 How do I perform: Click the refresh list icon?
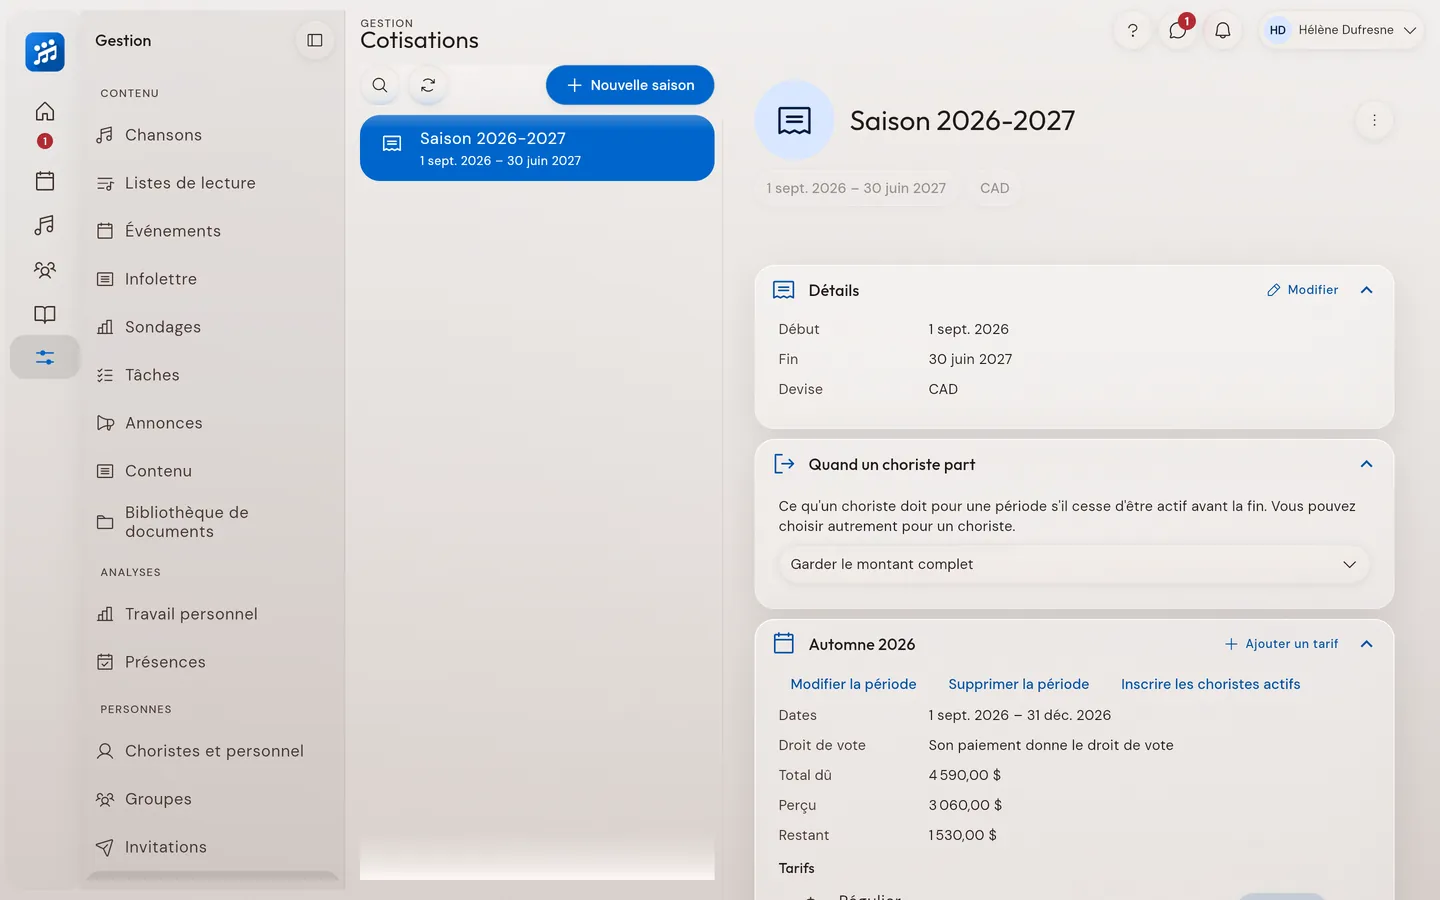(428, 85)
